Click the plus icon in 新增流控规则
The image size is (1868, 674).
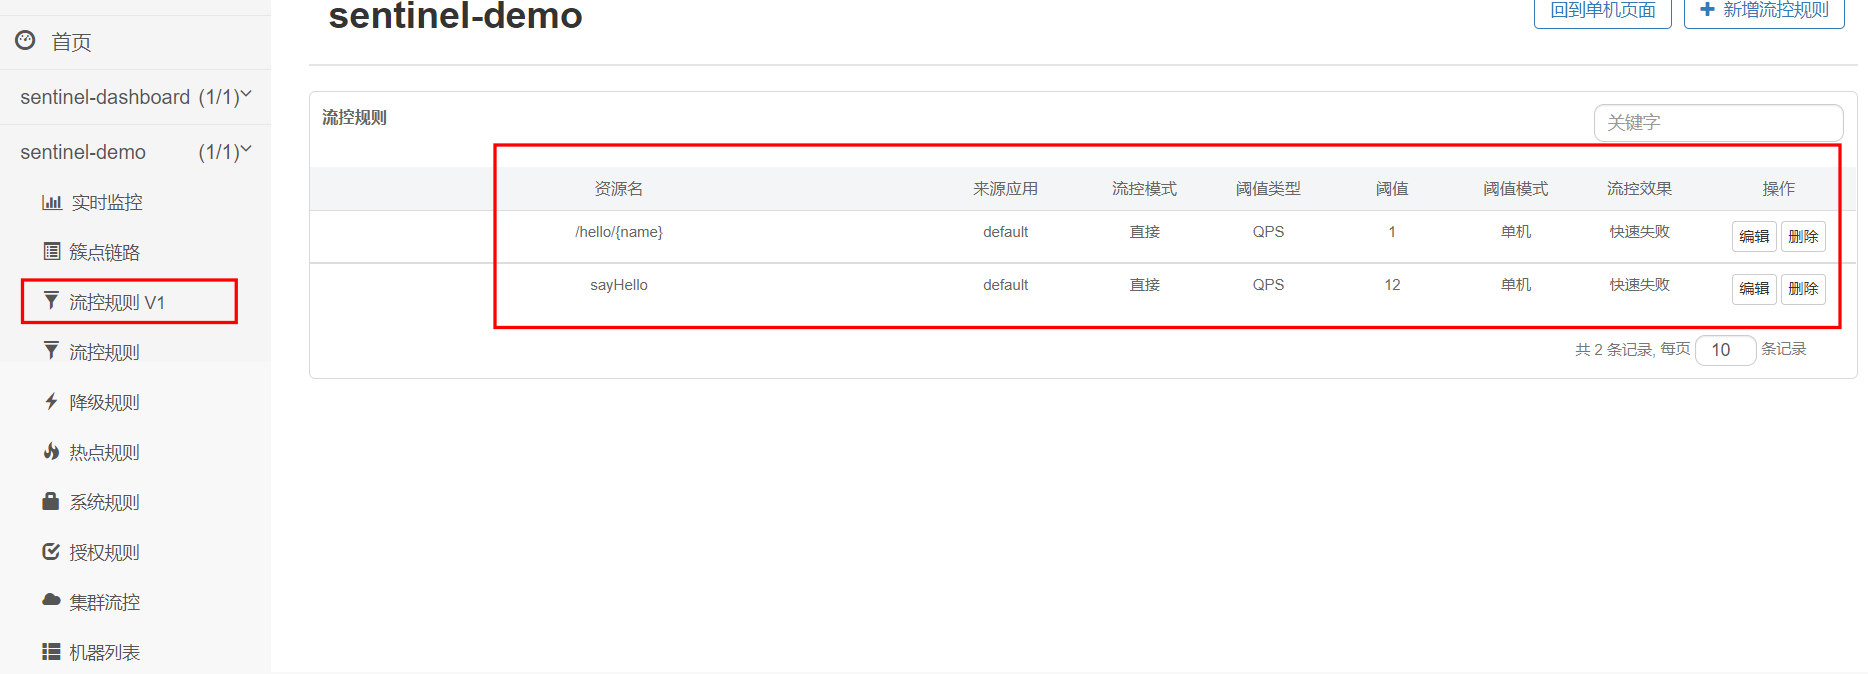coord(1707,9)
